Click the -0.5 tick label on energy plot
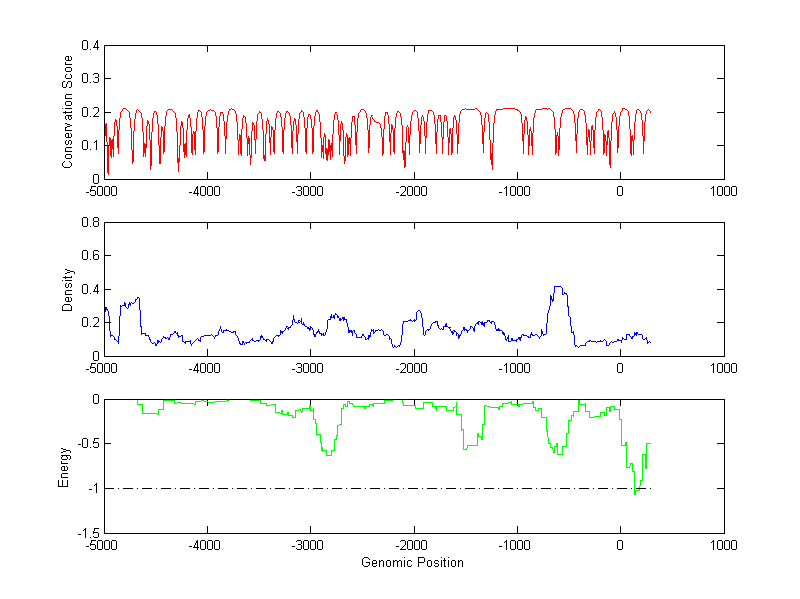Viewport: 800px width, 599px height. pos(87,444)
